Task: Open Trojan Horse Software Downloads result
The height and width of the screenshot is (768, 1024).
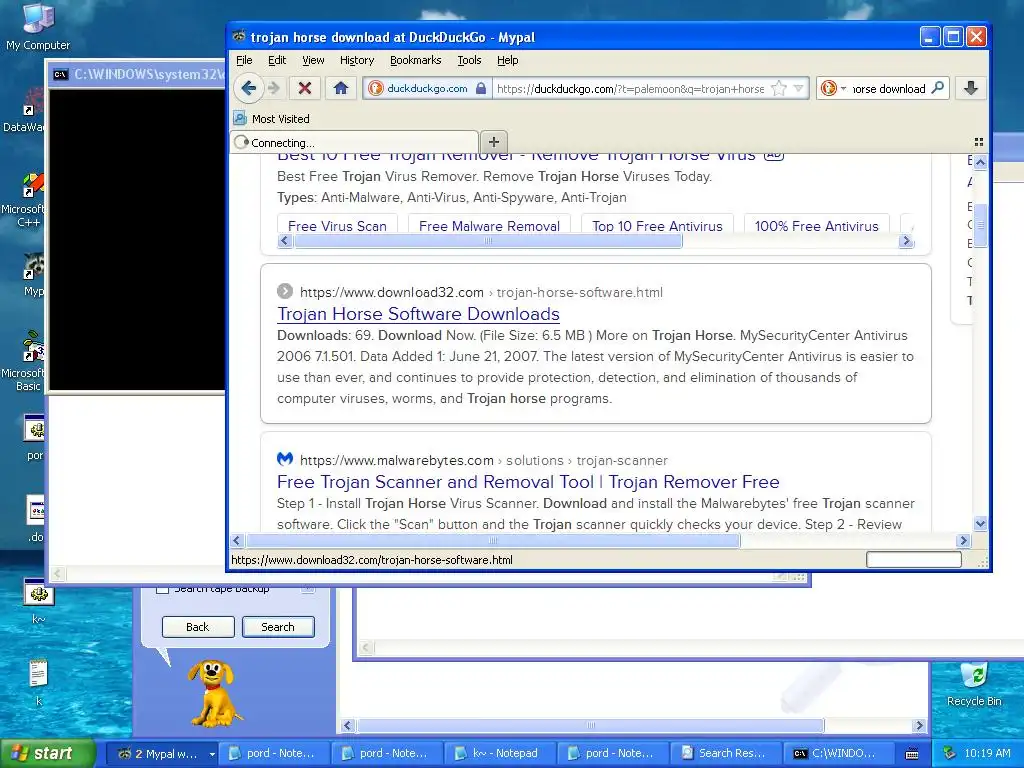Action: click(x=418, y=314)
